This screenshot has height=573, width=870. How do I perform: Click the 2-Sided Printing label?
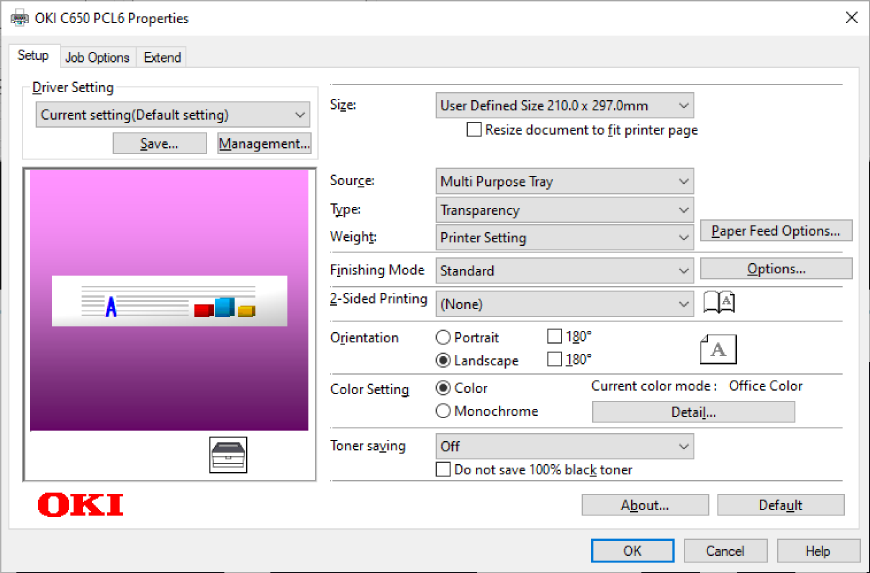[378, 299]
